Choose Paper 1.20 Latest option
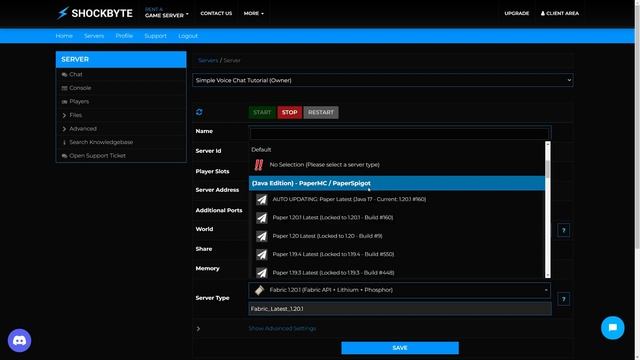Viewport: 640px width, 360px height. [397, 236]
